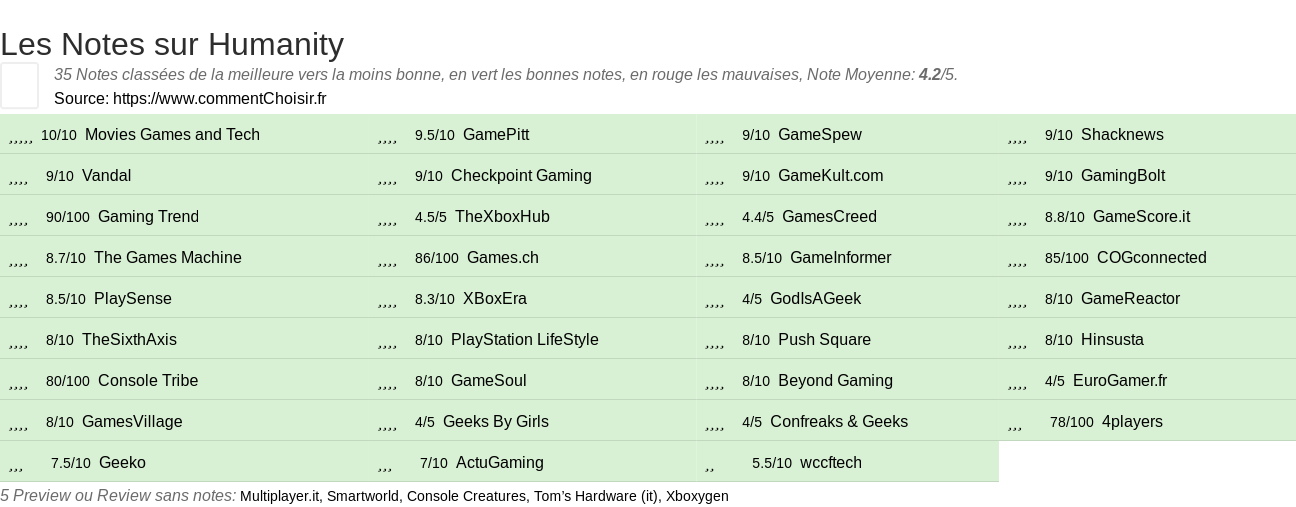Open the GamesVillage review

pos(132,422)
